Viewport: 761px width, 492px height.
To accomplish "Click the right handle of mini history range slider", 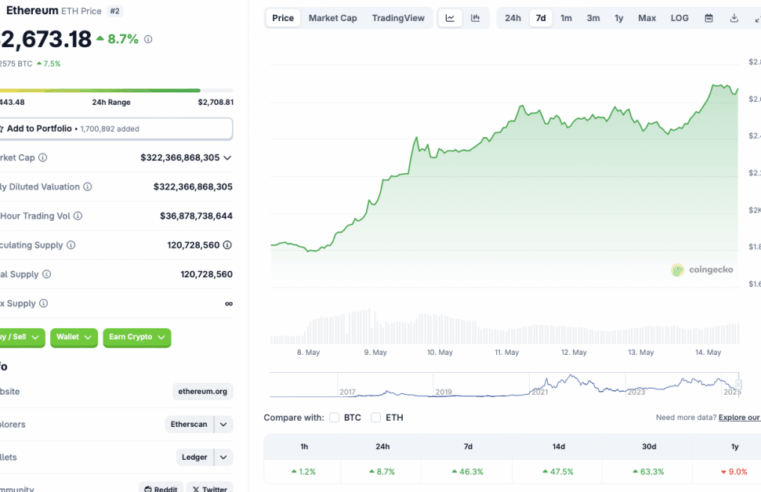I will tap(738, 385).
